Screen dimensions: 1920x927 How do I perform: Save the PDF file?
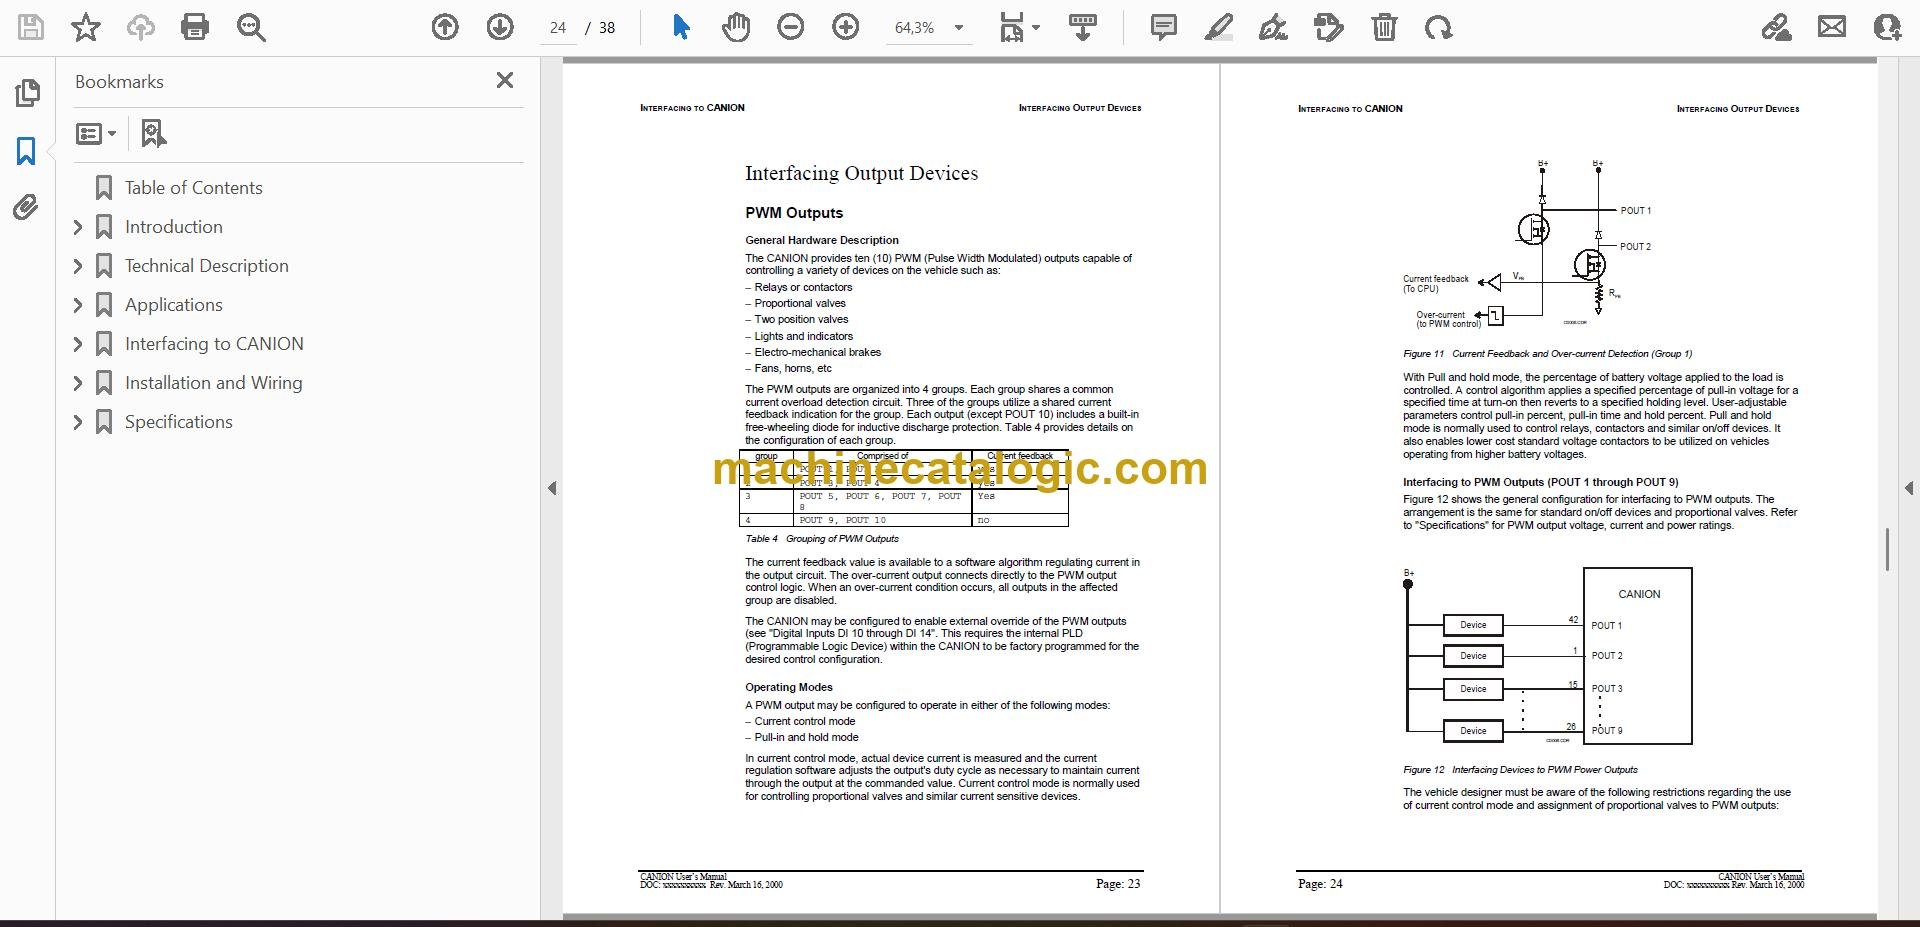click(x=31, y=27)
